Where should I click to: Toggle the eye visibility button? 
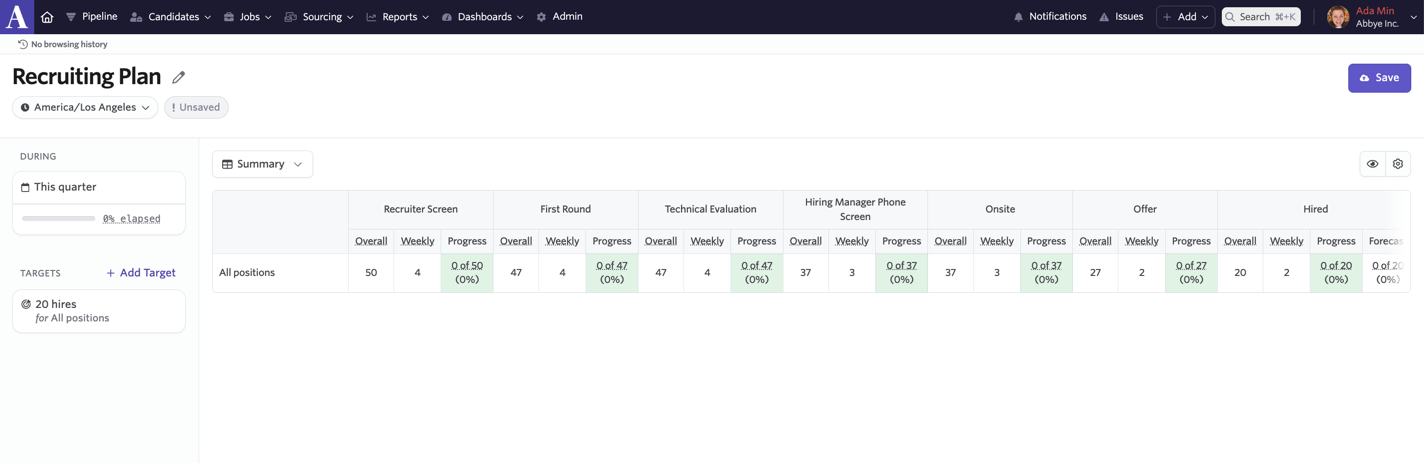pos(1372,164)
